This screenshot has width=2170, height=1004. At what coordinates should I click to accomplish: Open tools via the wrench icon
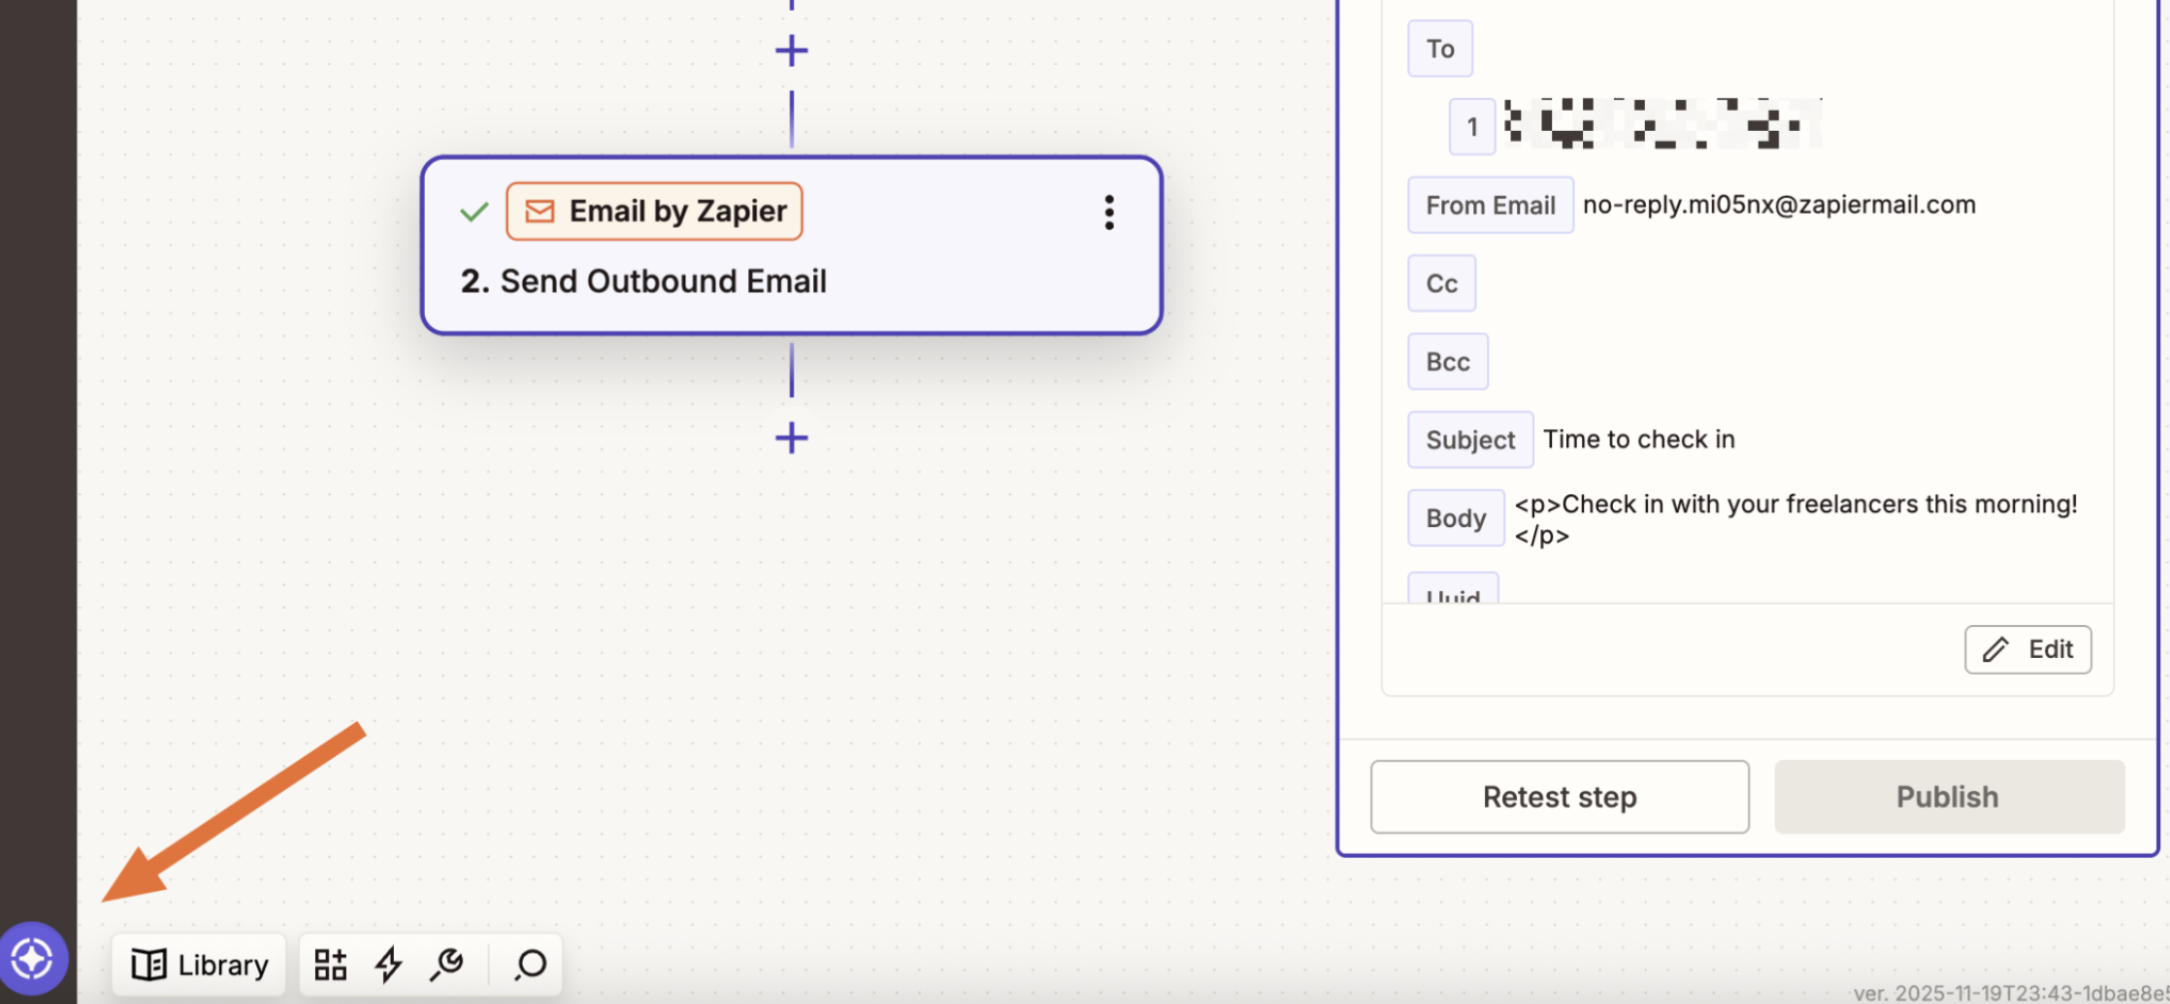click(447, 963)
